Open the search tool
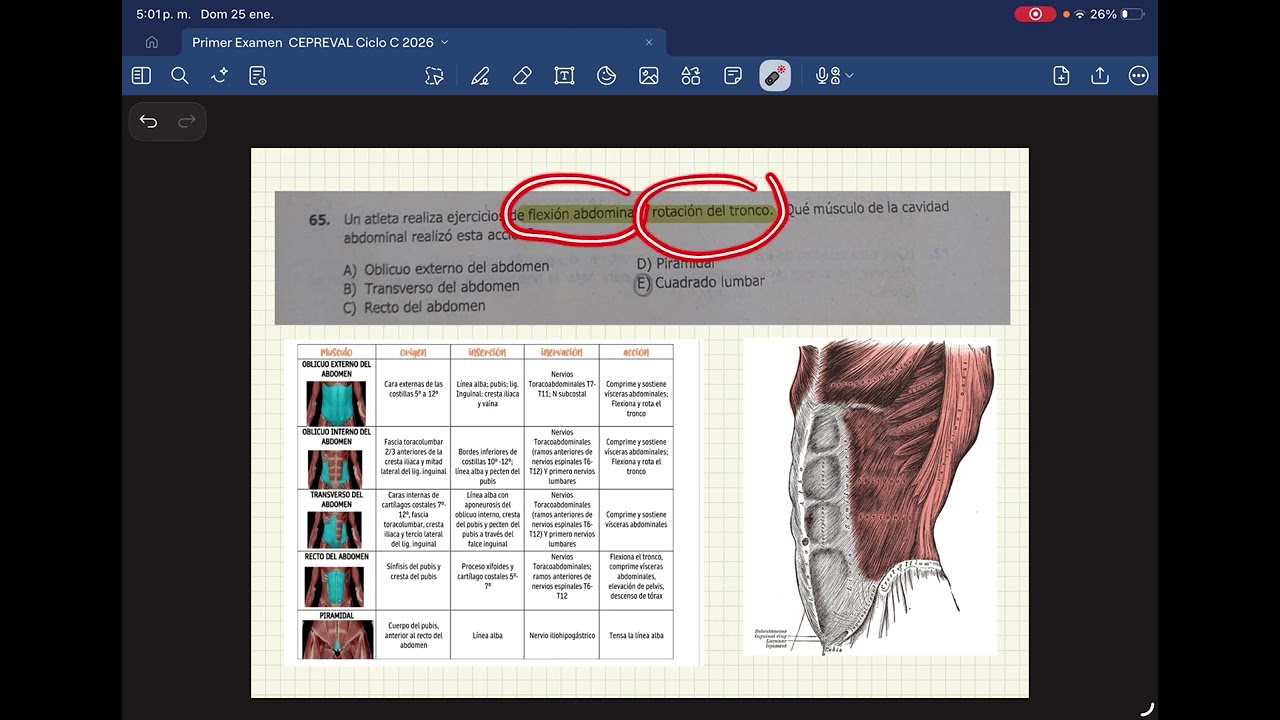Viewport: 1280px width, 720px height. pos(180,76)
